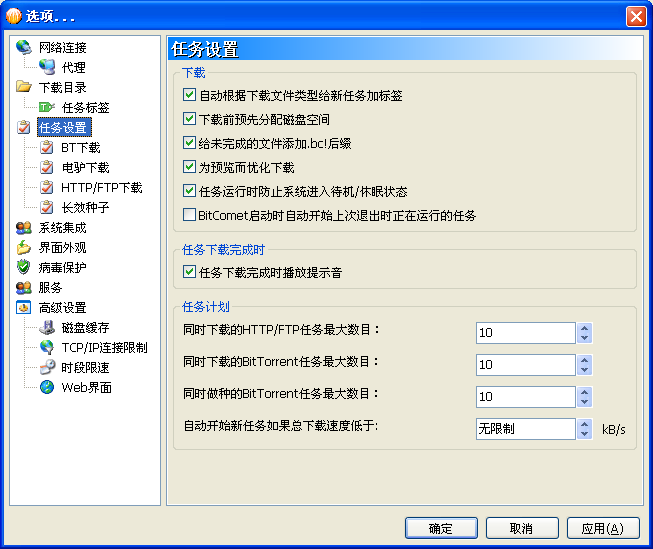Click the TCP/IP连接限制 globe icon

[47, 347]
